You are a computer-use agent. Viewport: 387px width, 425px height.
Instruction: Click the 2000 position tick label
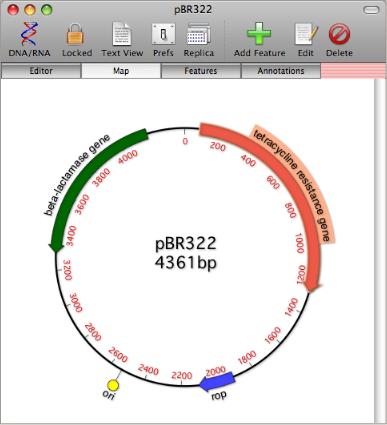pyautogui.click(x=215, y=371)
